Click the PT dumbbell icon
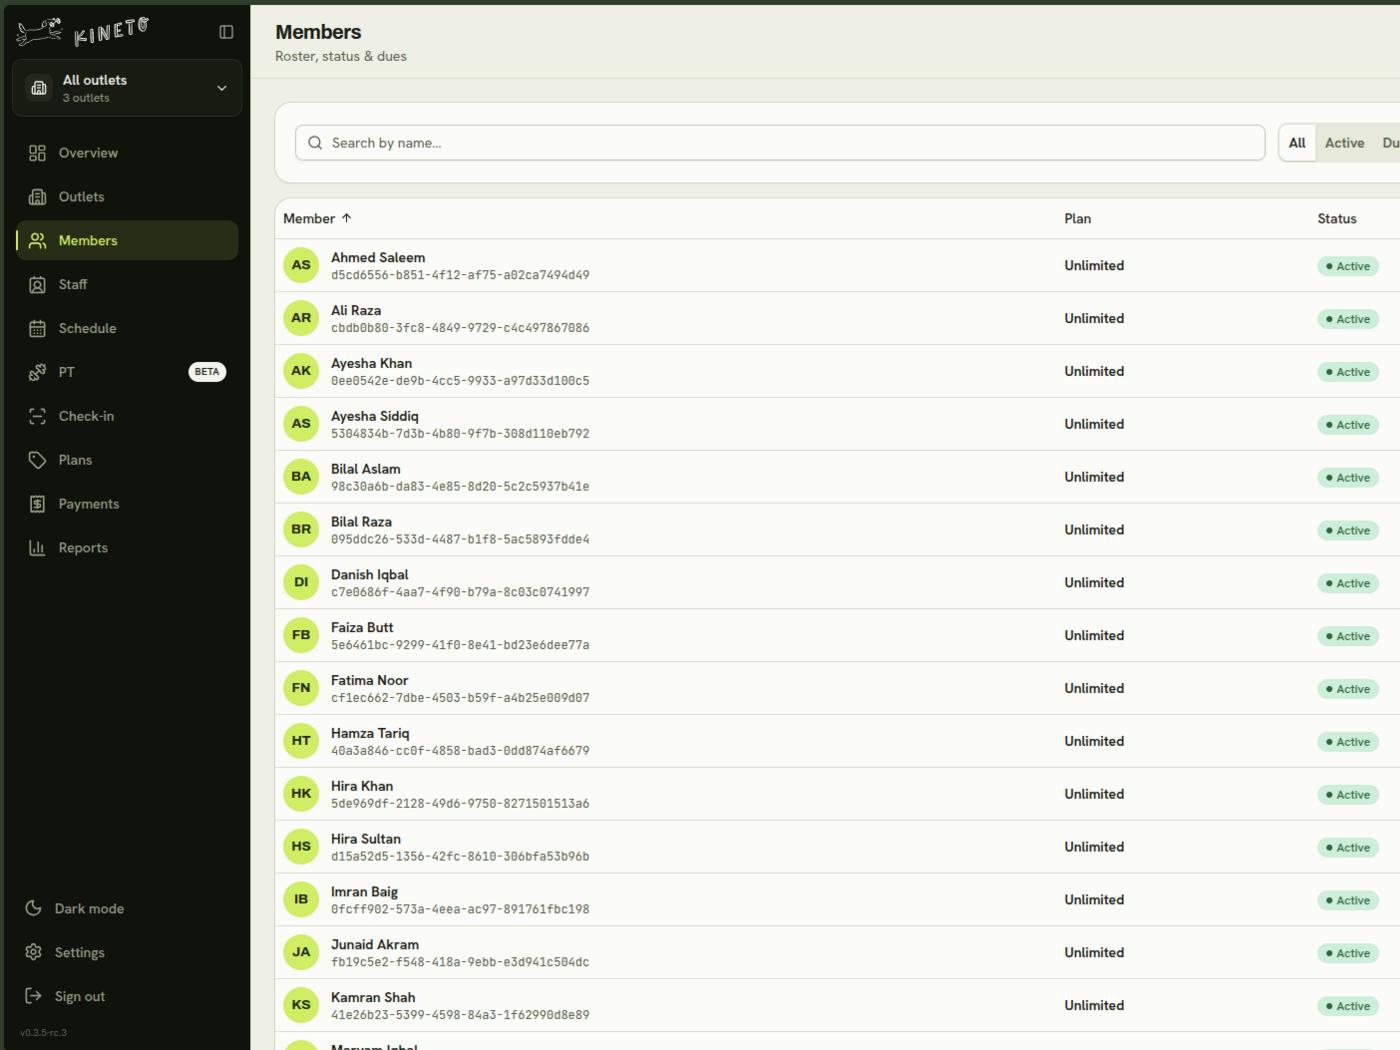The image size is (1400, 1050). click(x=37, y=372)
